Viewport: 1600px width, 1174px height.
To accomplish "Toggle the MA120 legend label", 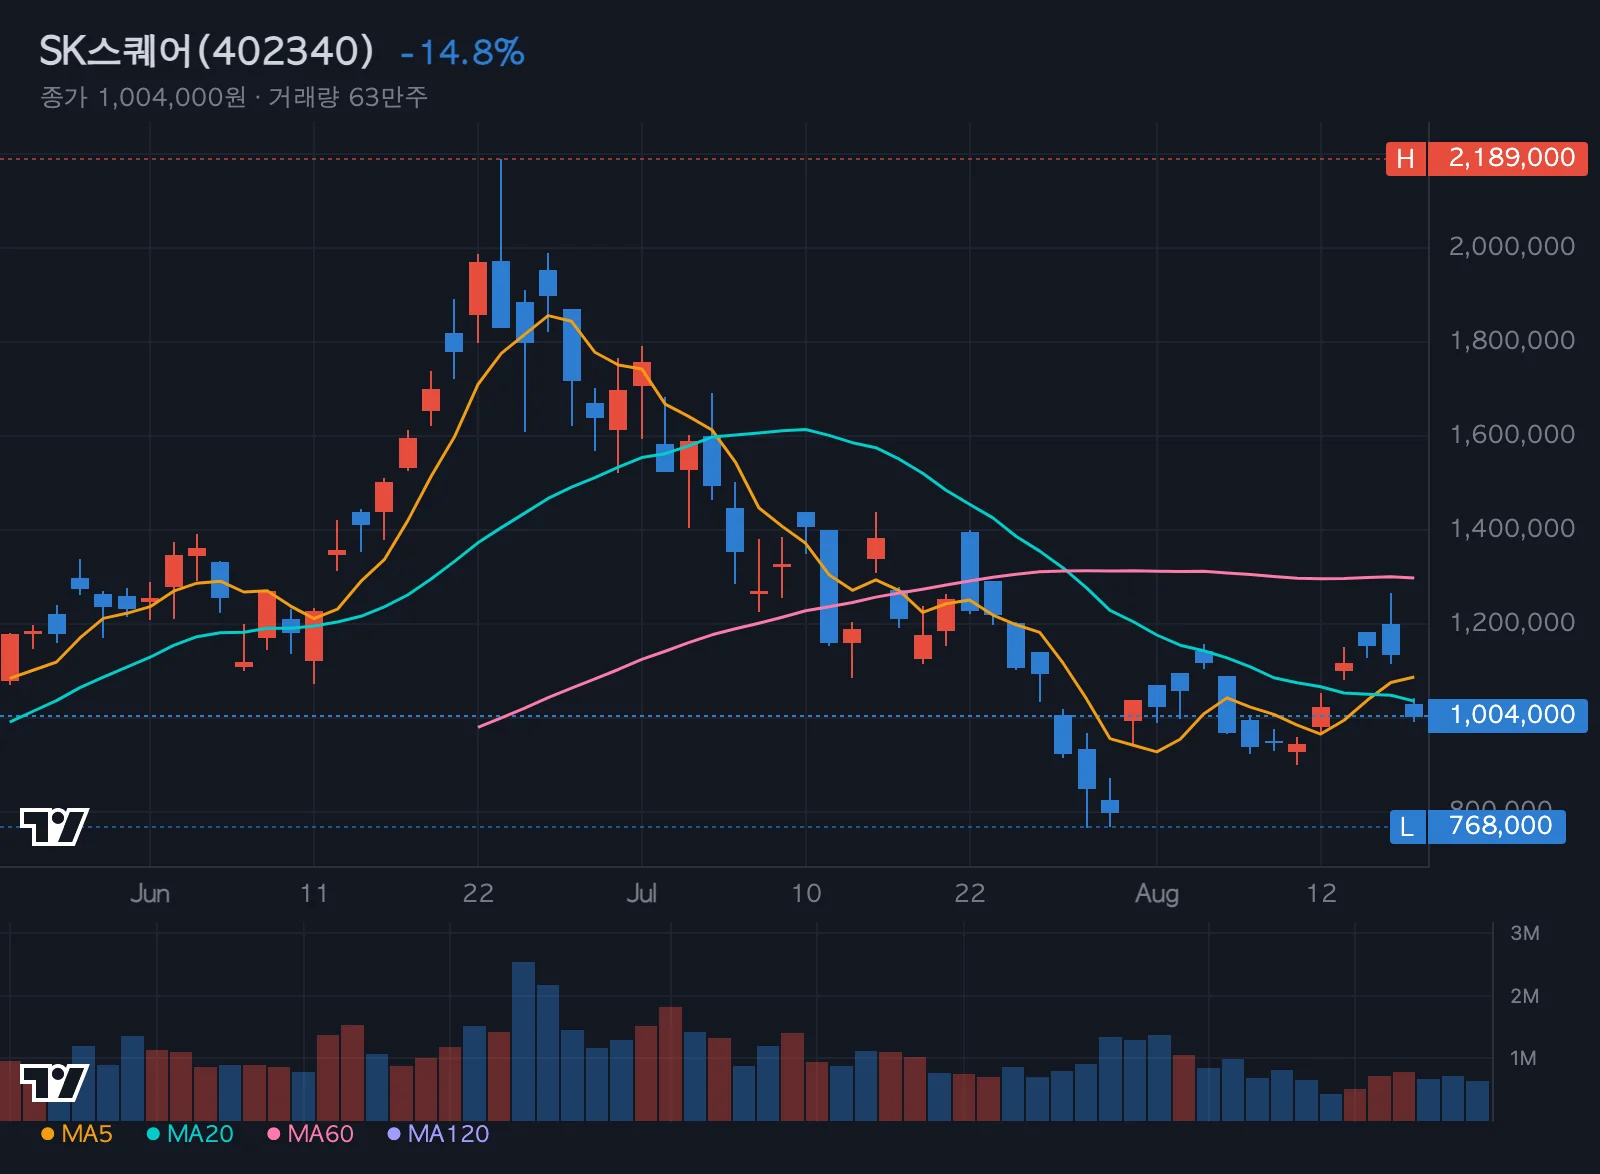I will pos(449,1134).
